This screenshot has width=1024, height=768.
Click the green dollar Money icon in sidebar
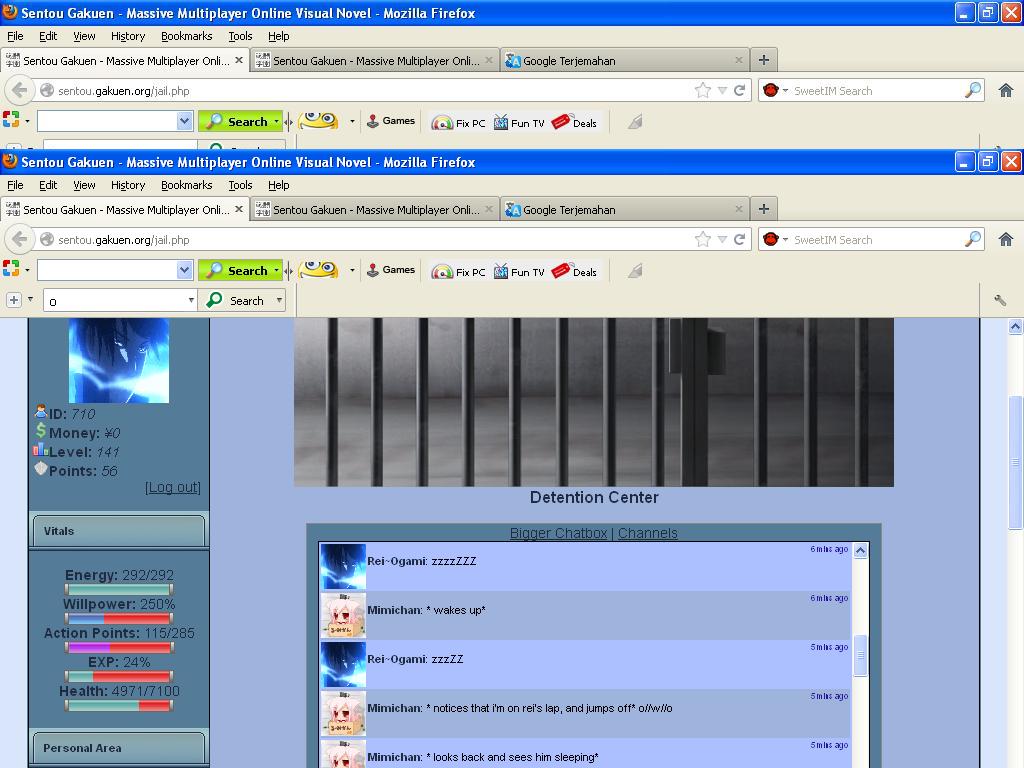tap(40, 430)
